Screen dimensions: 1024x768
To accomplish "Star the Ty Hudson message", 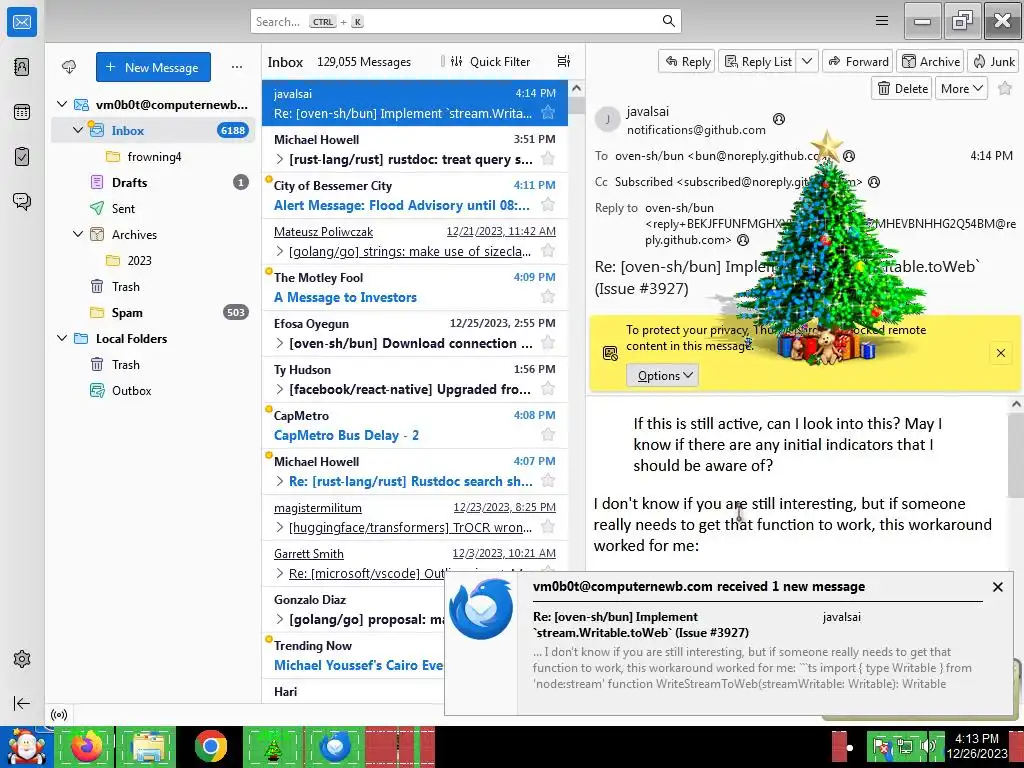I will tap(548, 389).
